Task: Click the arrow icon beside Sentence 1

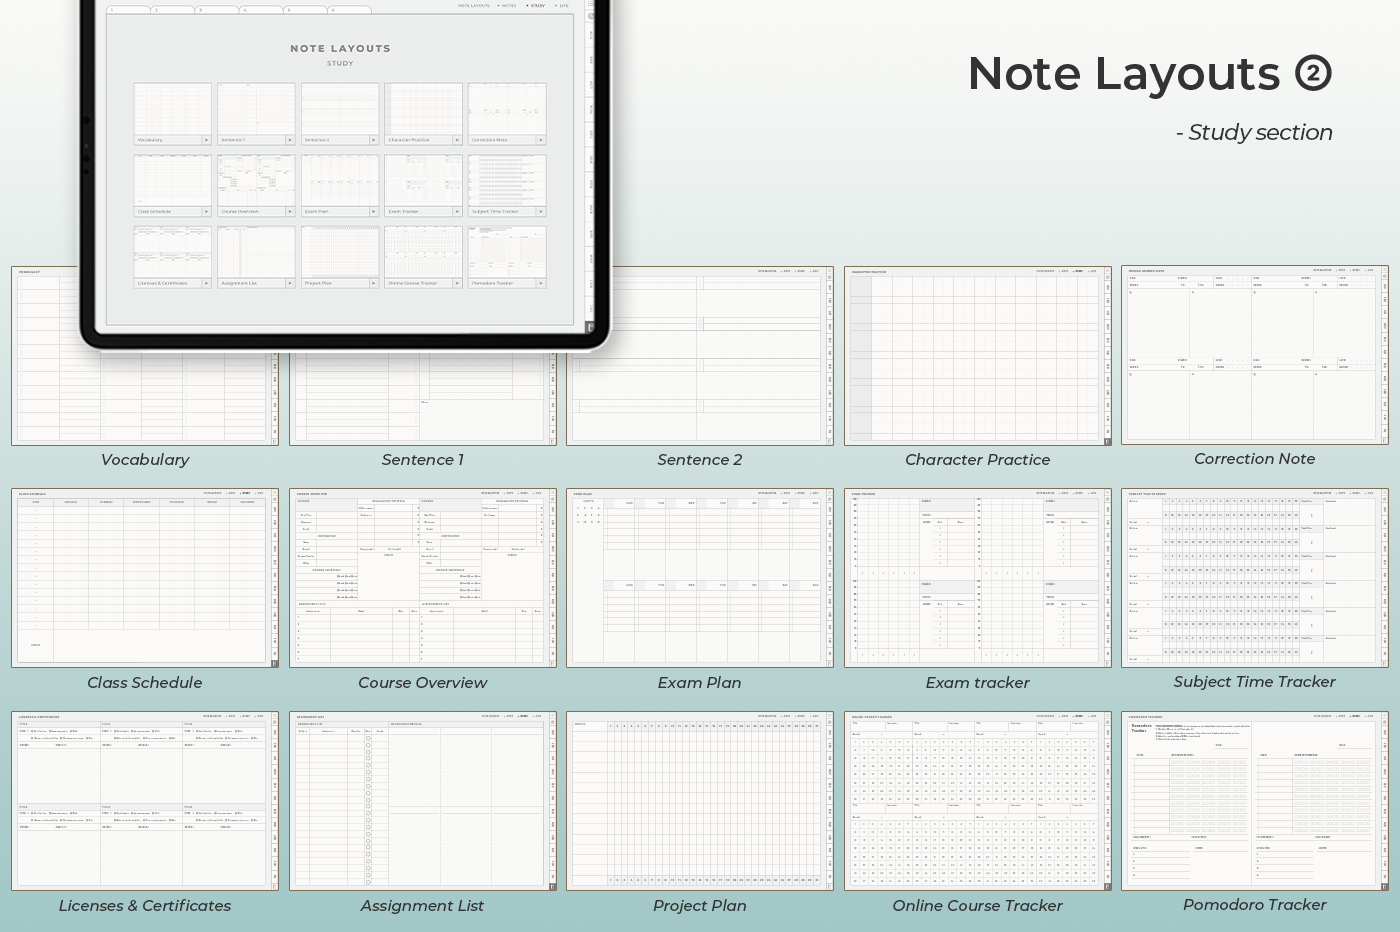Action: pyautogui.click(x=290, y=140)
